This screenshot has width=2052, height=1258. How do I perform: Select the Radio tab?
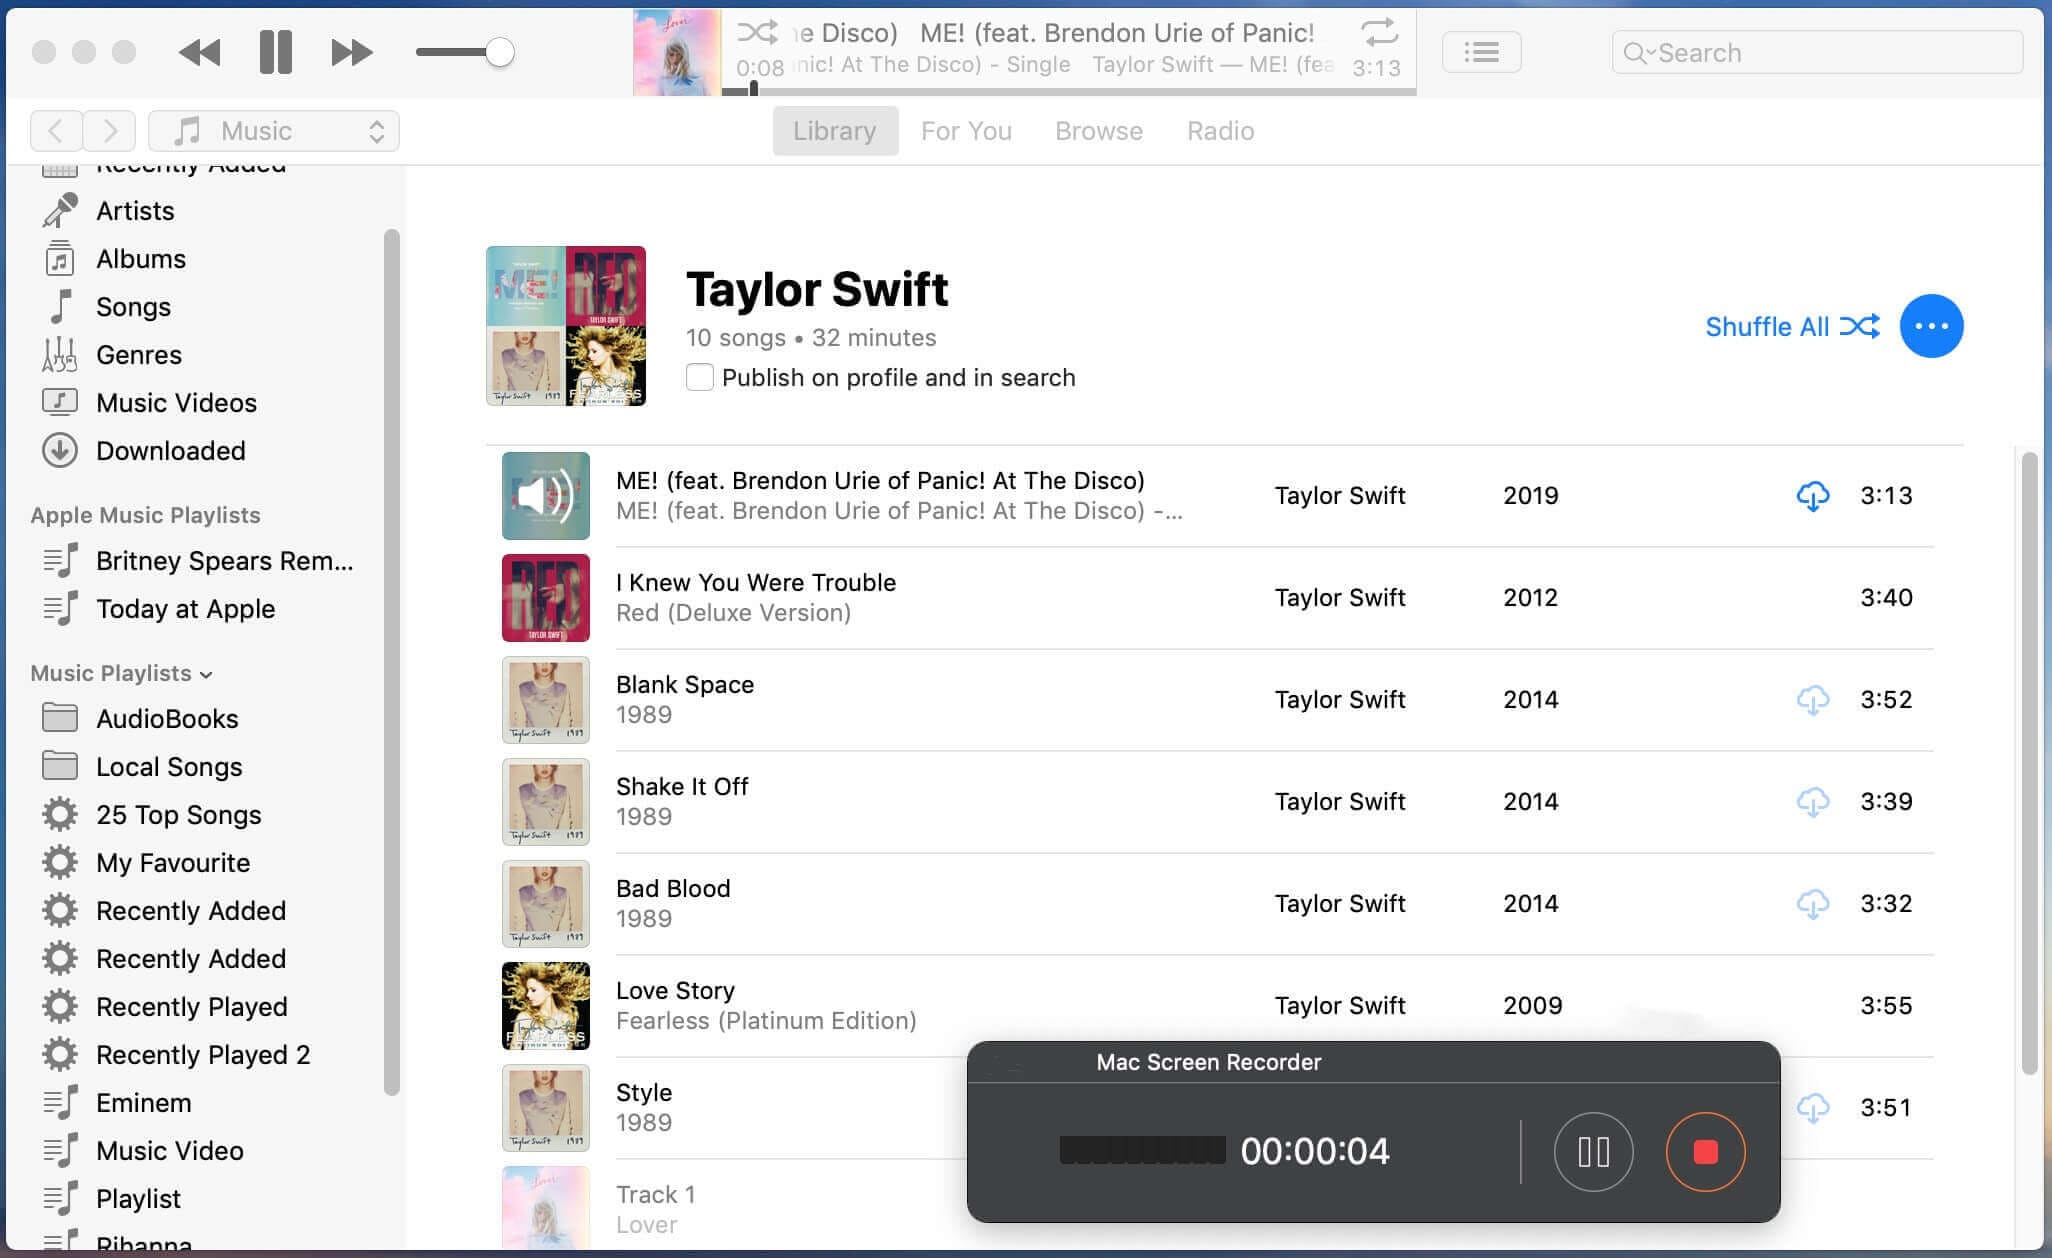1221,129
